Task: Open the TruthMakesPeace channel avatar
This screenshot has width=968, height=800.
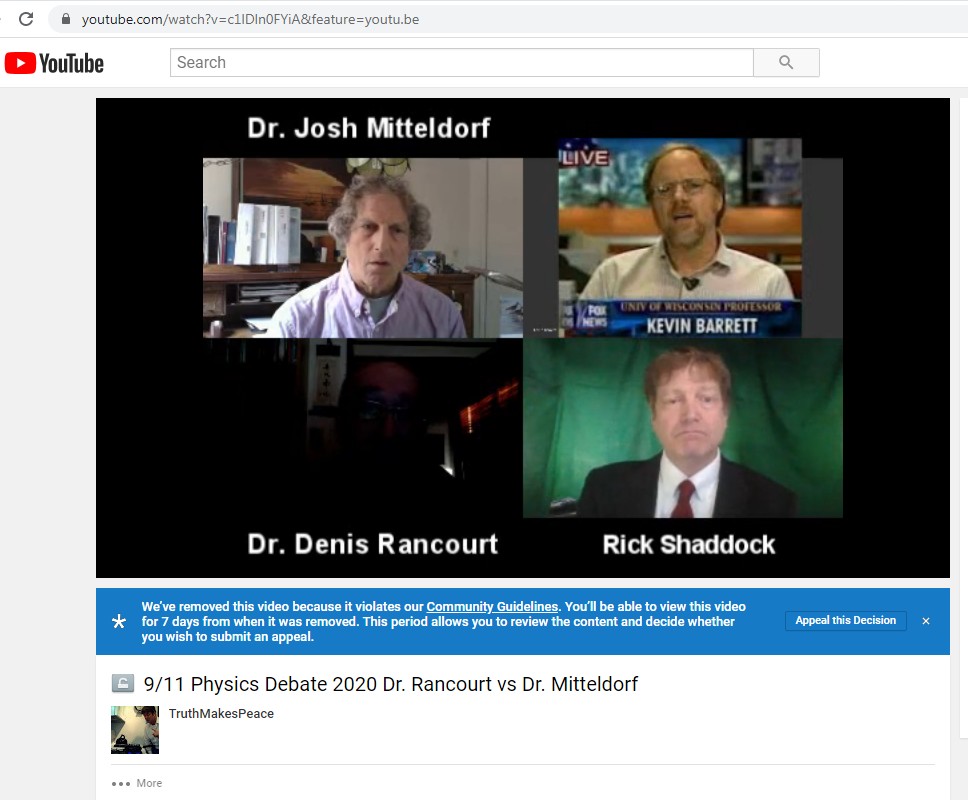Action: pos(135,729)
